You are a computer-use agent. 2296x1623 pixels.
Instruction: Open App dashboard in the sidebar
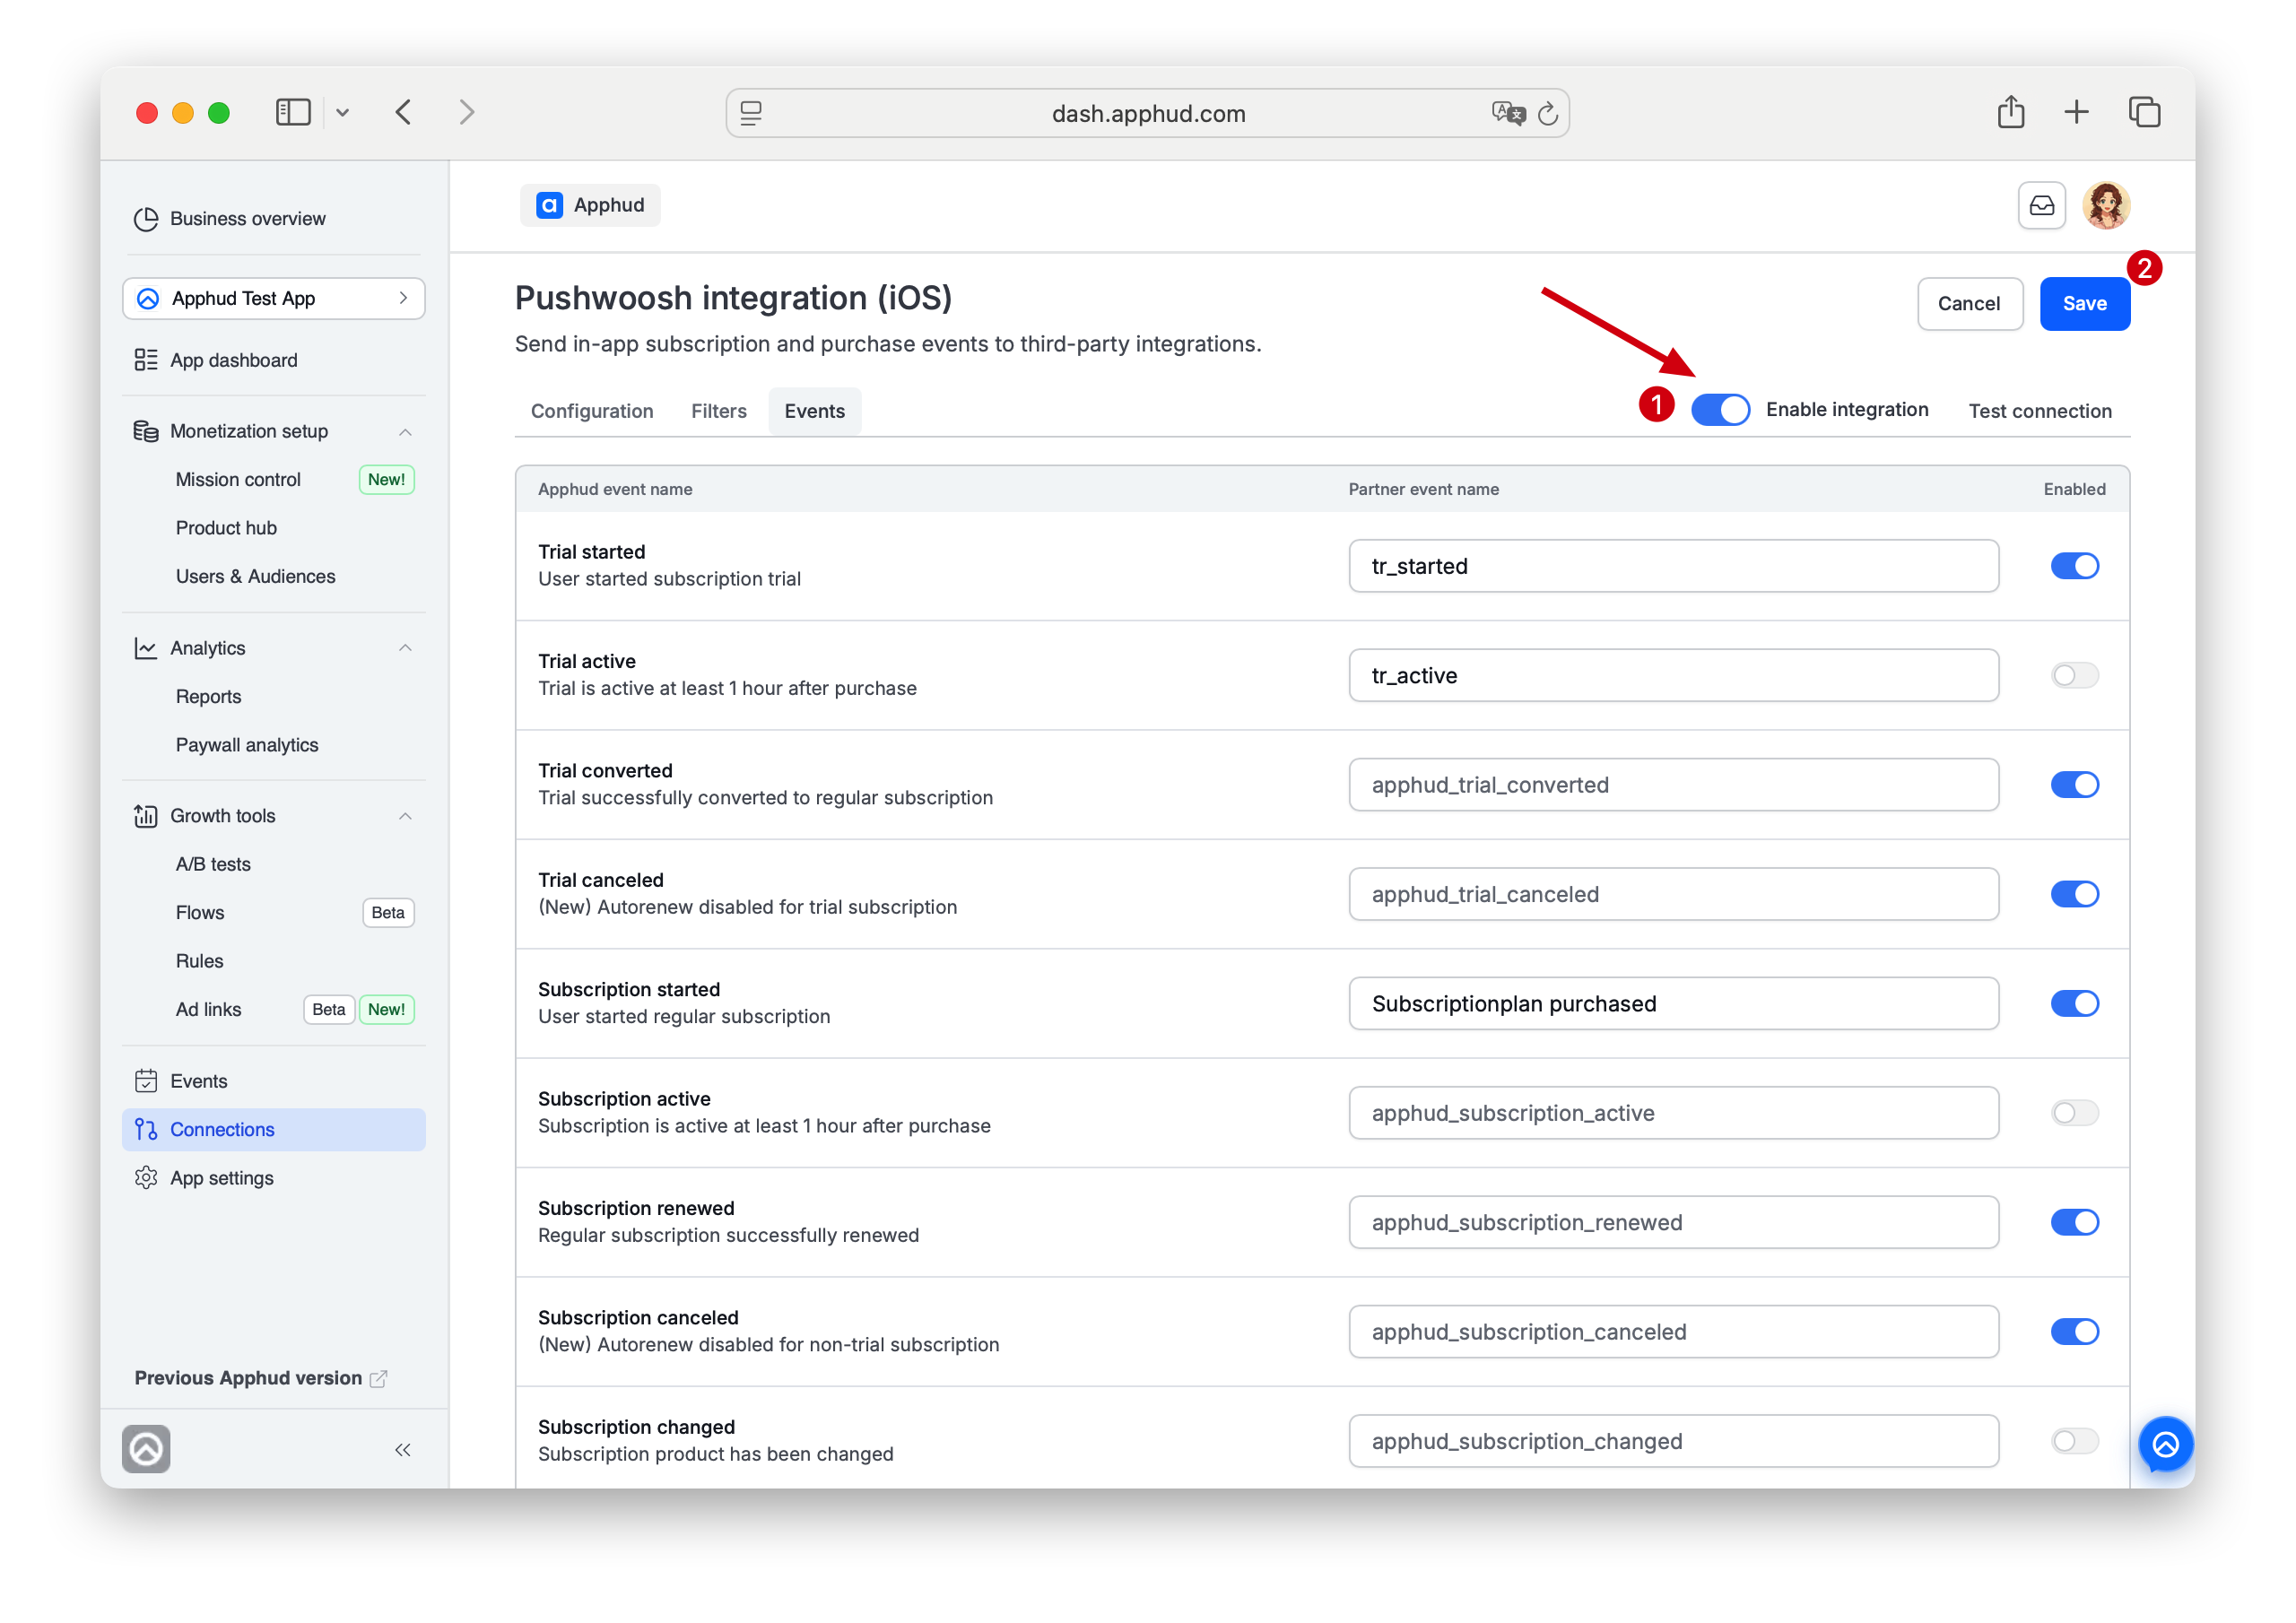(x=233, y=360)
